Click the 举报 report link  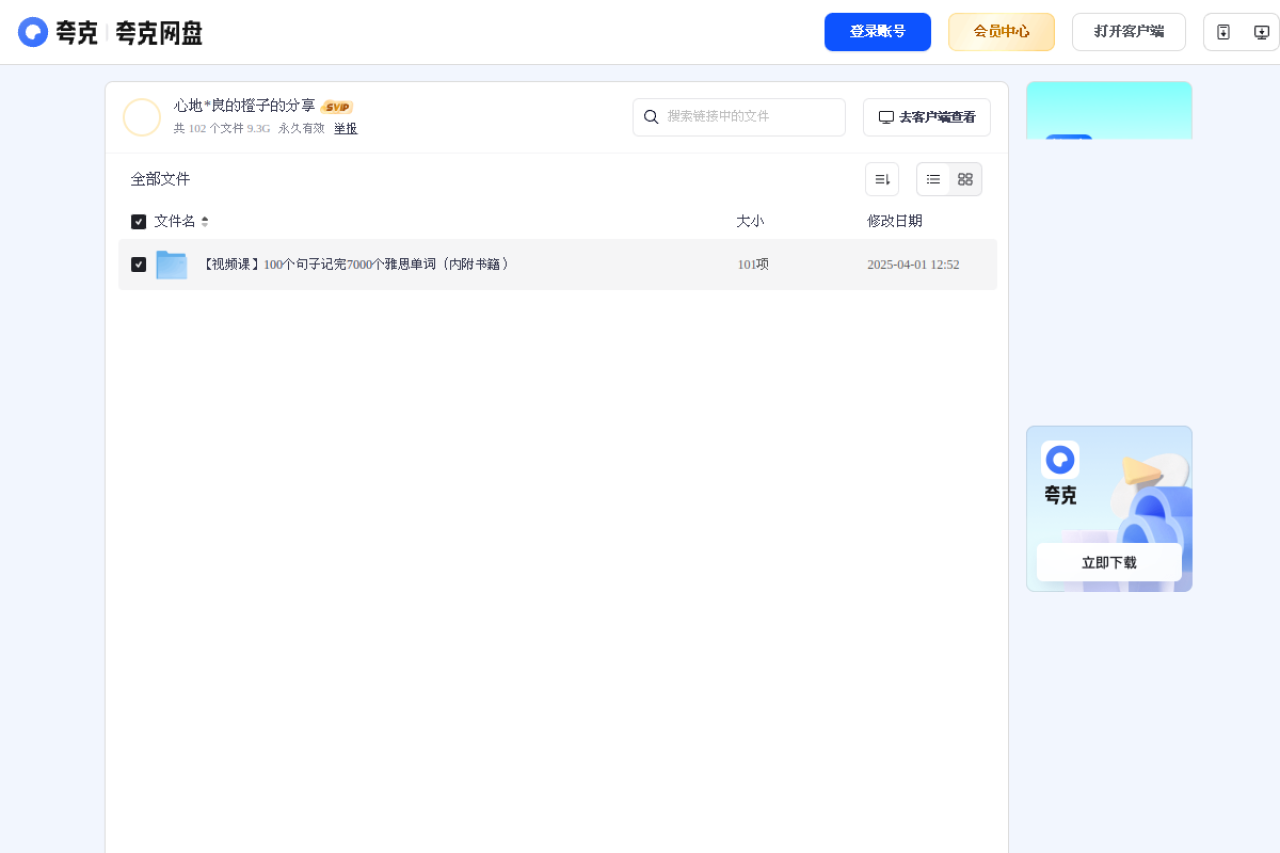coord(345,128)
